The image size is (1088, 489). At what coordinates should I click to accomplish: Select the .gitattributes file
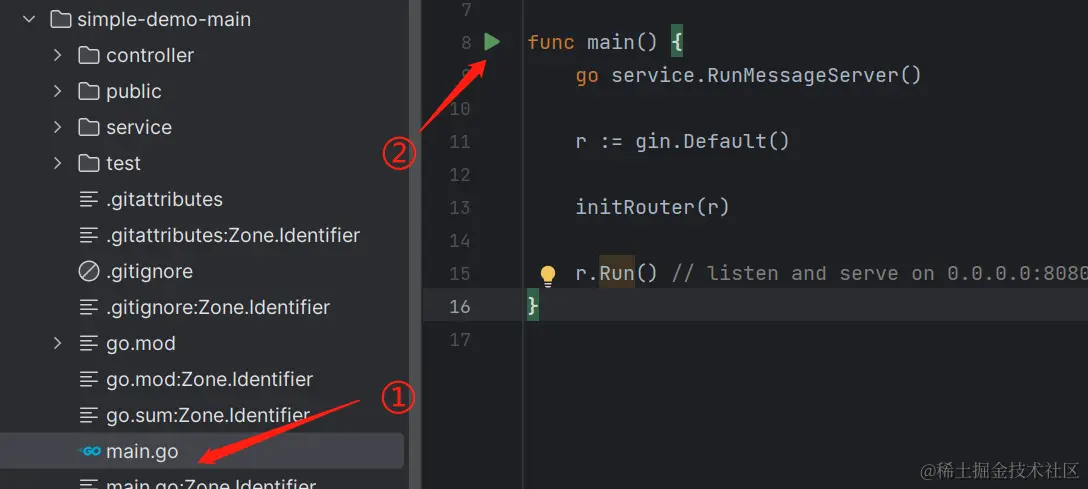[164, 199]
